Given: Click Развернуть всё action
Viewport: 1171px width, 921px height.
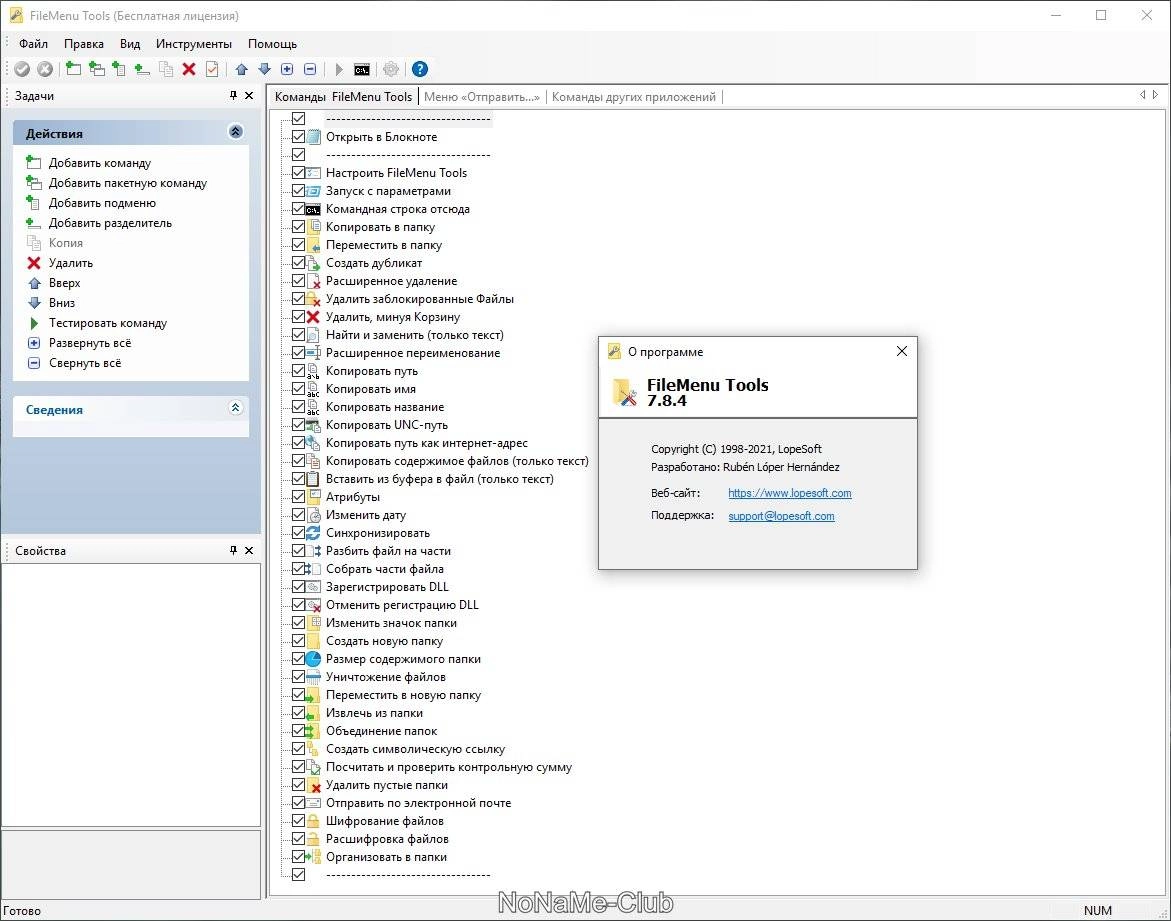Looking at the screenshot, I should 90,343.
